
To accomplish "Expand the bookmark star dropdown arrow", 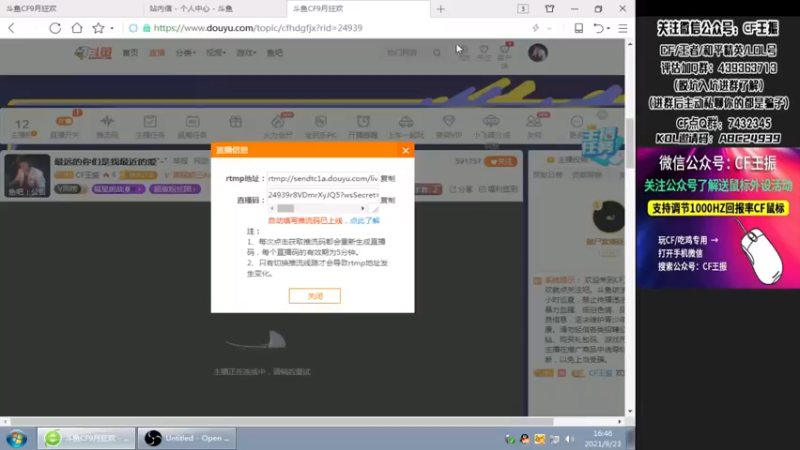I will tap(112, 28).
